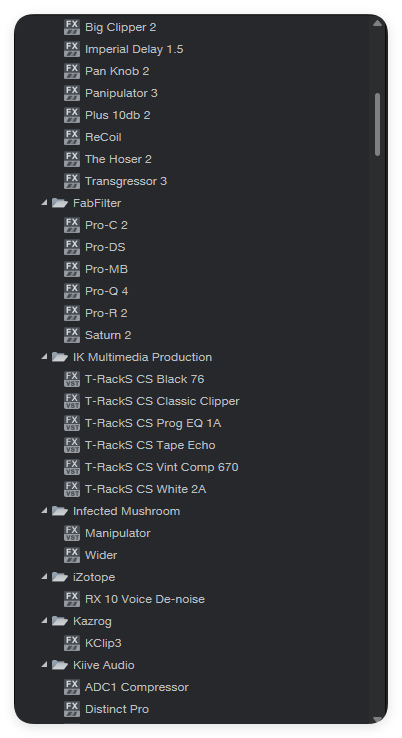
Task: Select the RX 10 Voice De-noise plugin
Action: pos(145,599)
